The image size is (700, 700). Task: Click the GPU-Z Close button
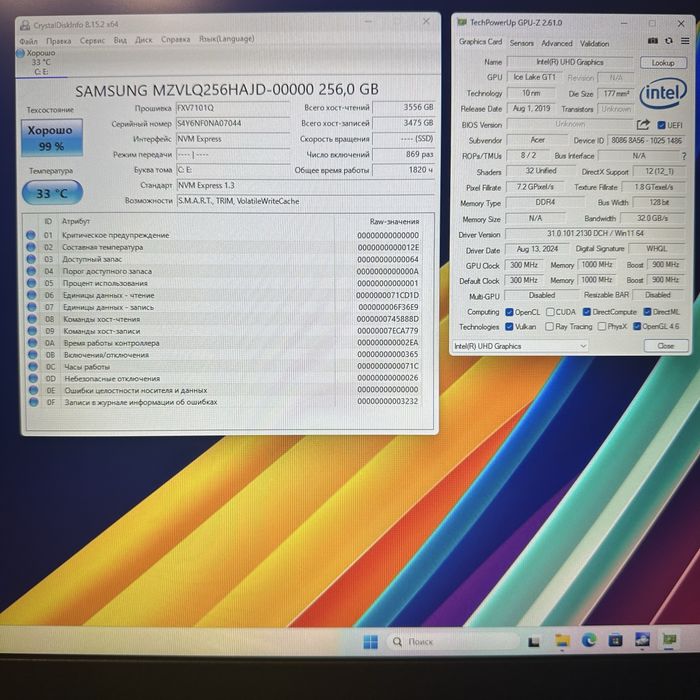click(x=666, y=346)
